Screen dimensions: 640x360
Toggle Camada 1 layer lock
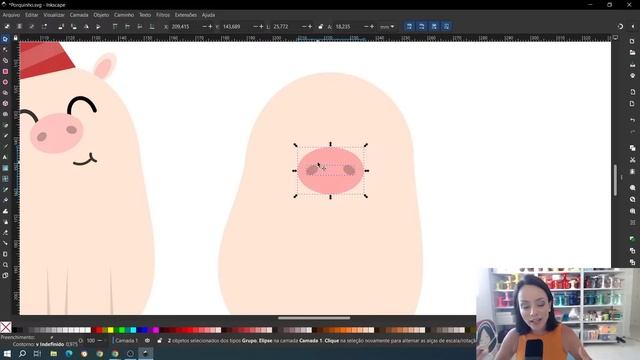(x=159, y=340)
